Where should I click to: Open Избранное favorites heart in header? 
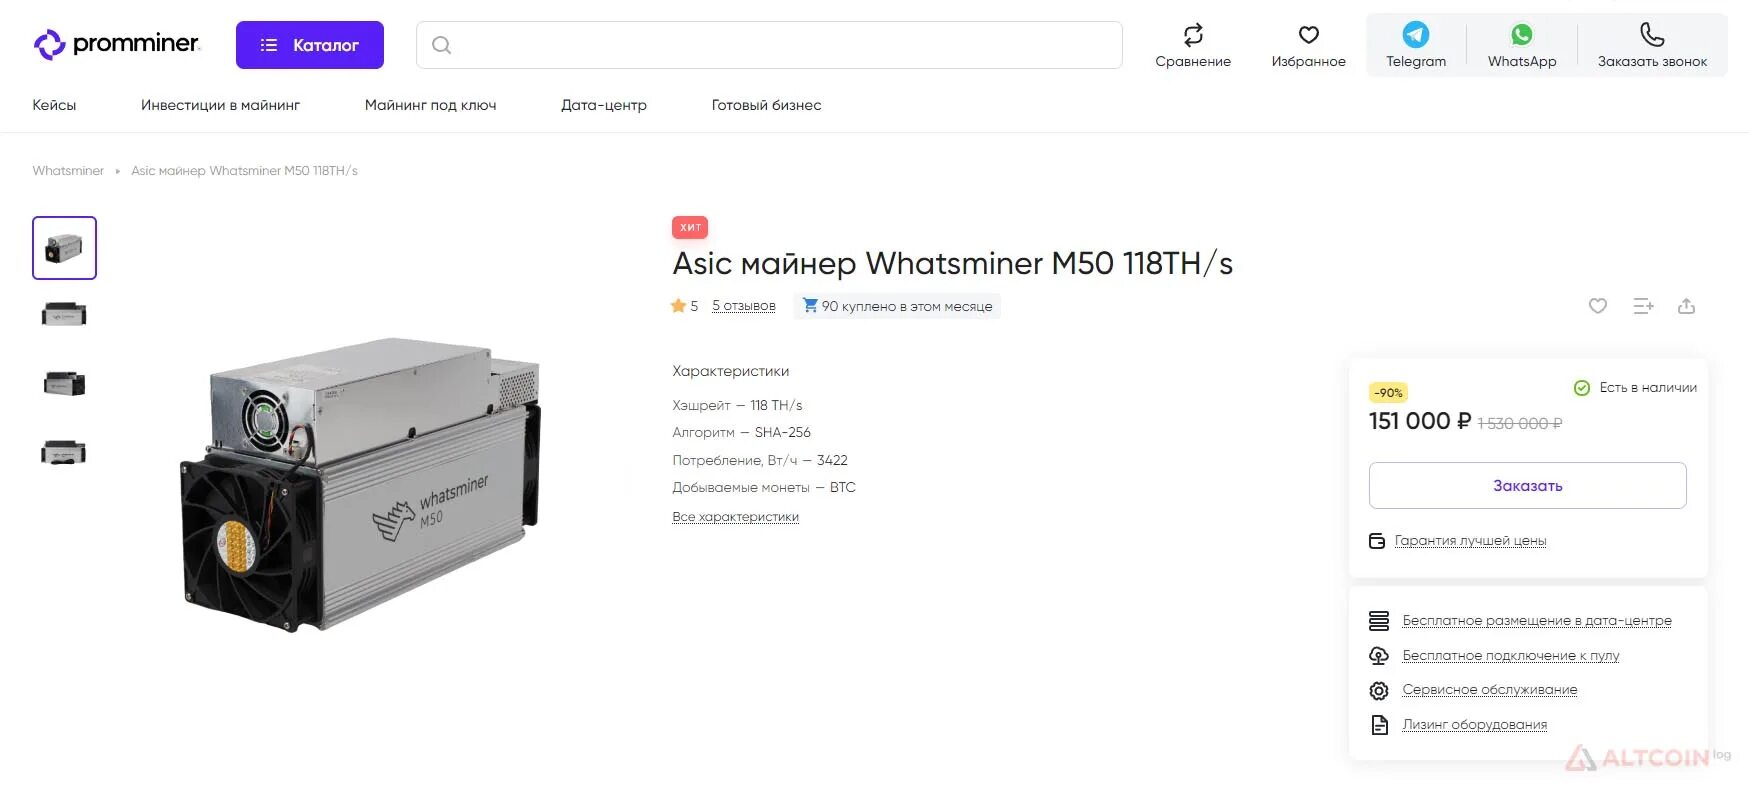tap(1308, 35)
